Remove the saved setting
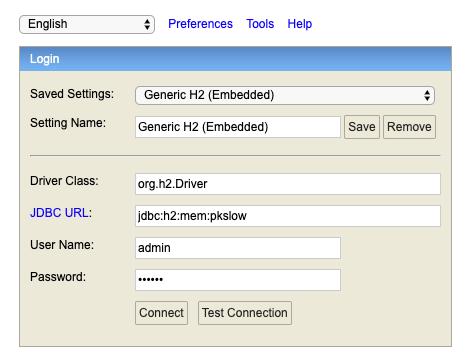The height and width of the screenshot is (363, 469). tap(409, 127)
